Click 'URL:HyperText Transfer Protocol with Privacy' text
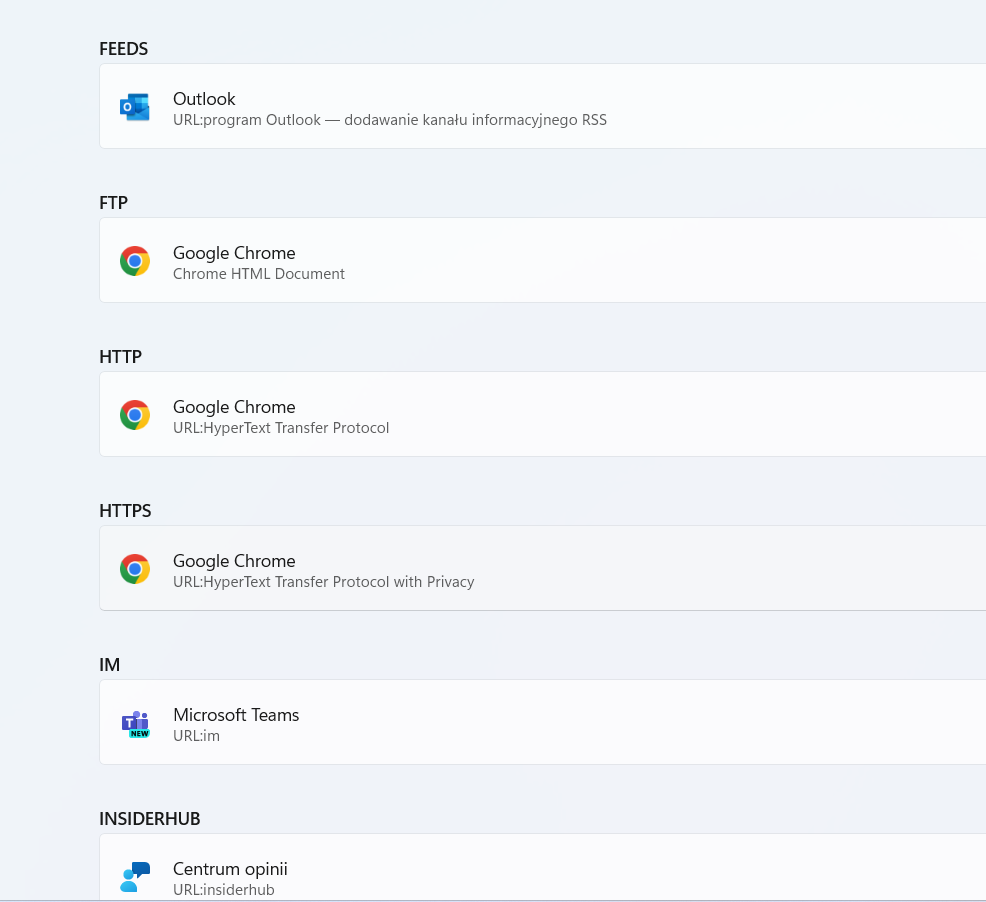The width and height of the screenshot is (986, 902). (324, 582)
